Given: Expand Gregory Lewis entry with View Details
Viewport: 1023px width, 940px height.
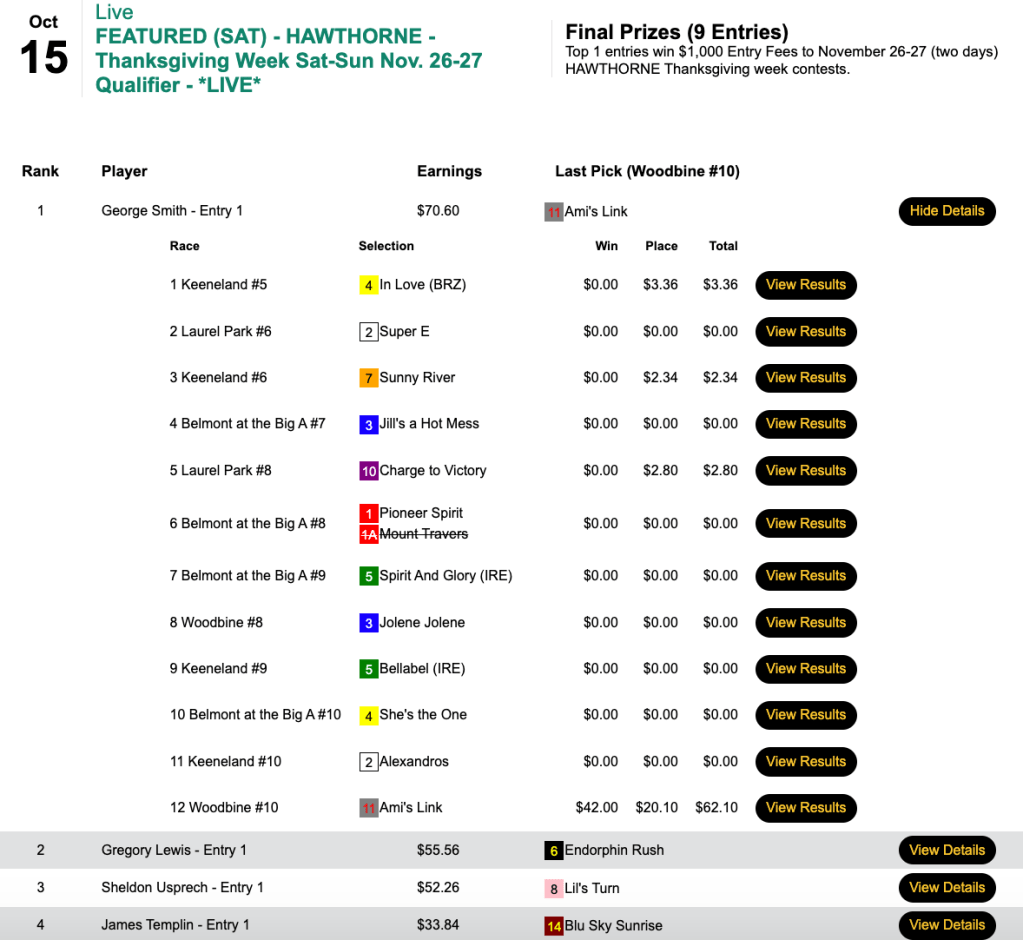Looking at the screenshot, I should tap(946, 851).
